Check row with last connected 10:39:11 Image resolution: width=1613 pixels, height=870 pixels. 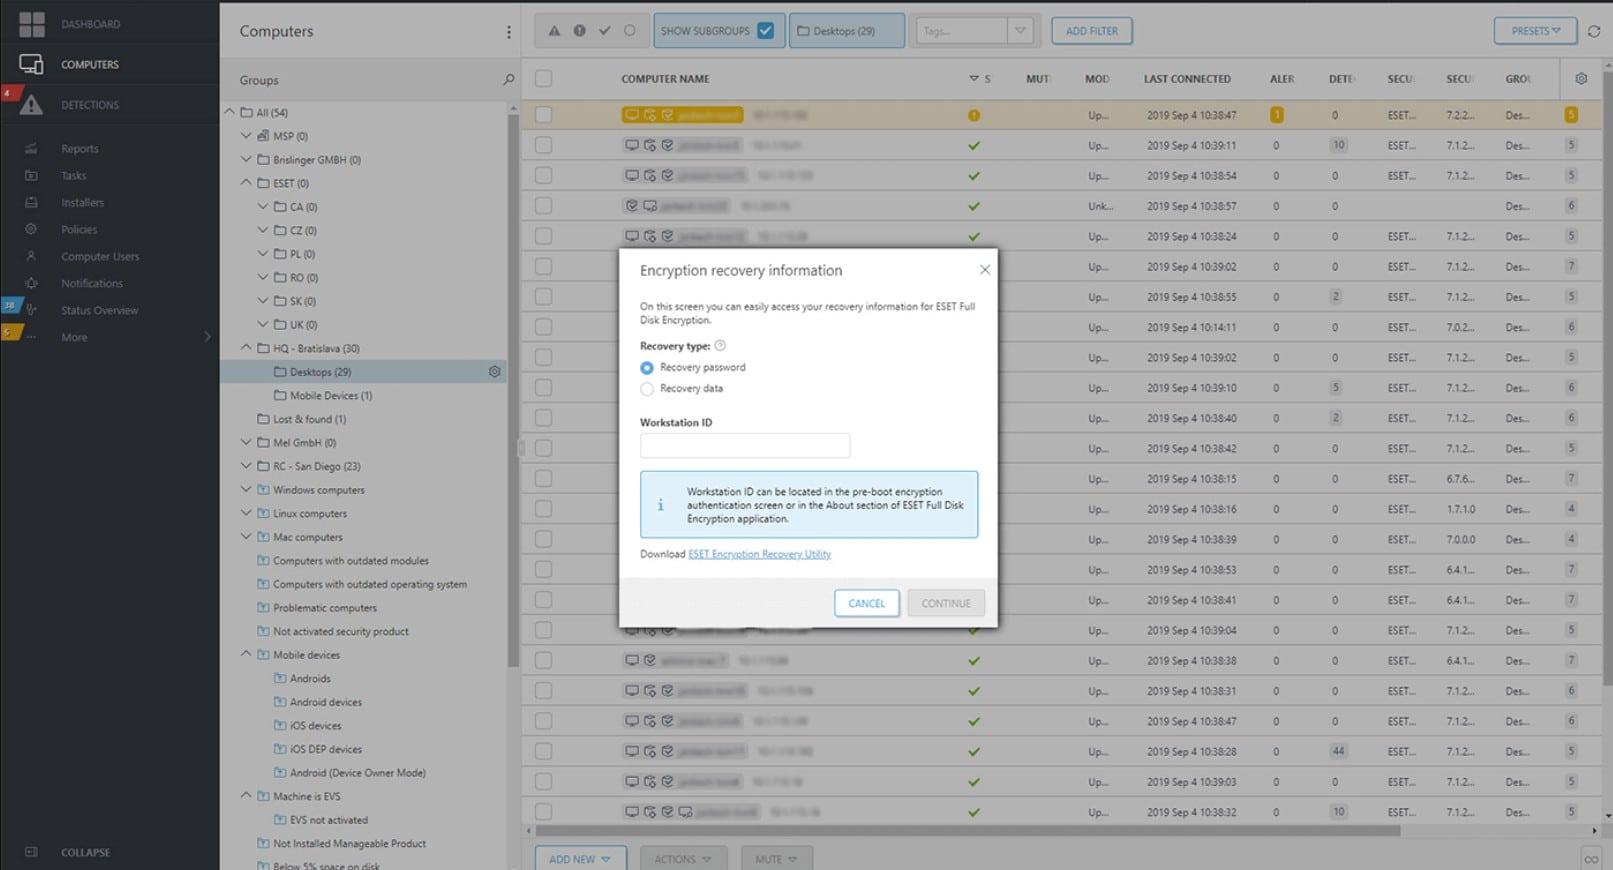coord(543,145)
